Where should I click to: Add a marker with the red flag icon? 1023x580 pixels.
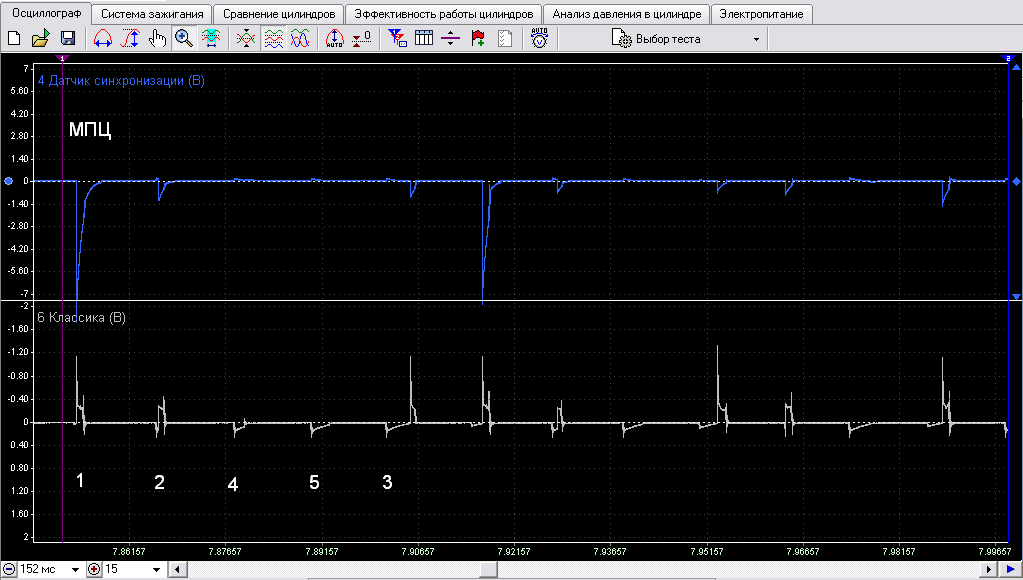(478, 38)
